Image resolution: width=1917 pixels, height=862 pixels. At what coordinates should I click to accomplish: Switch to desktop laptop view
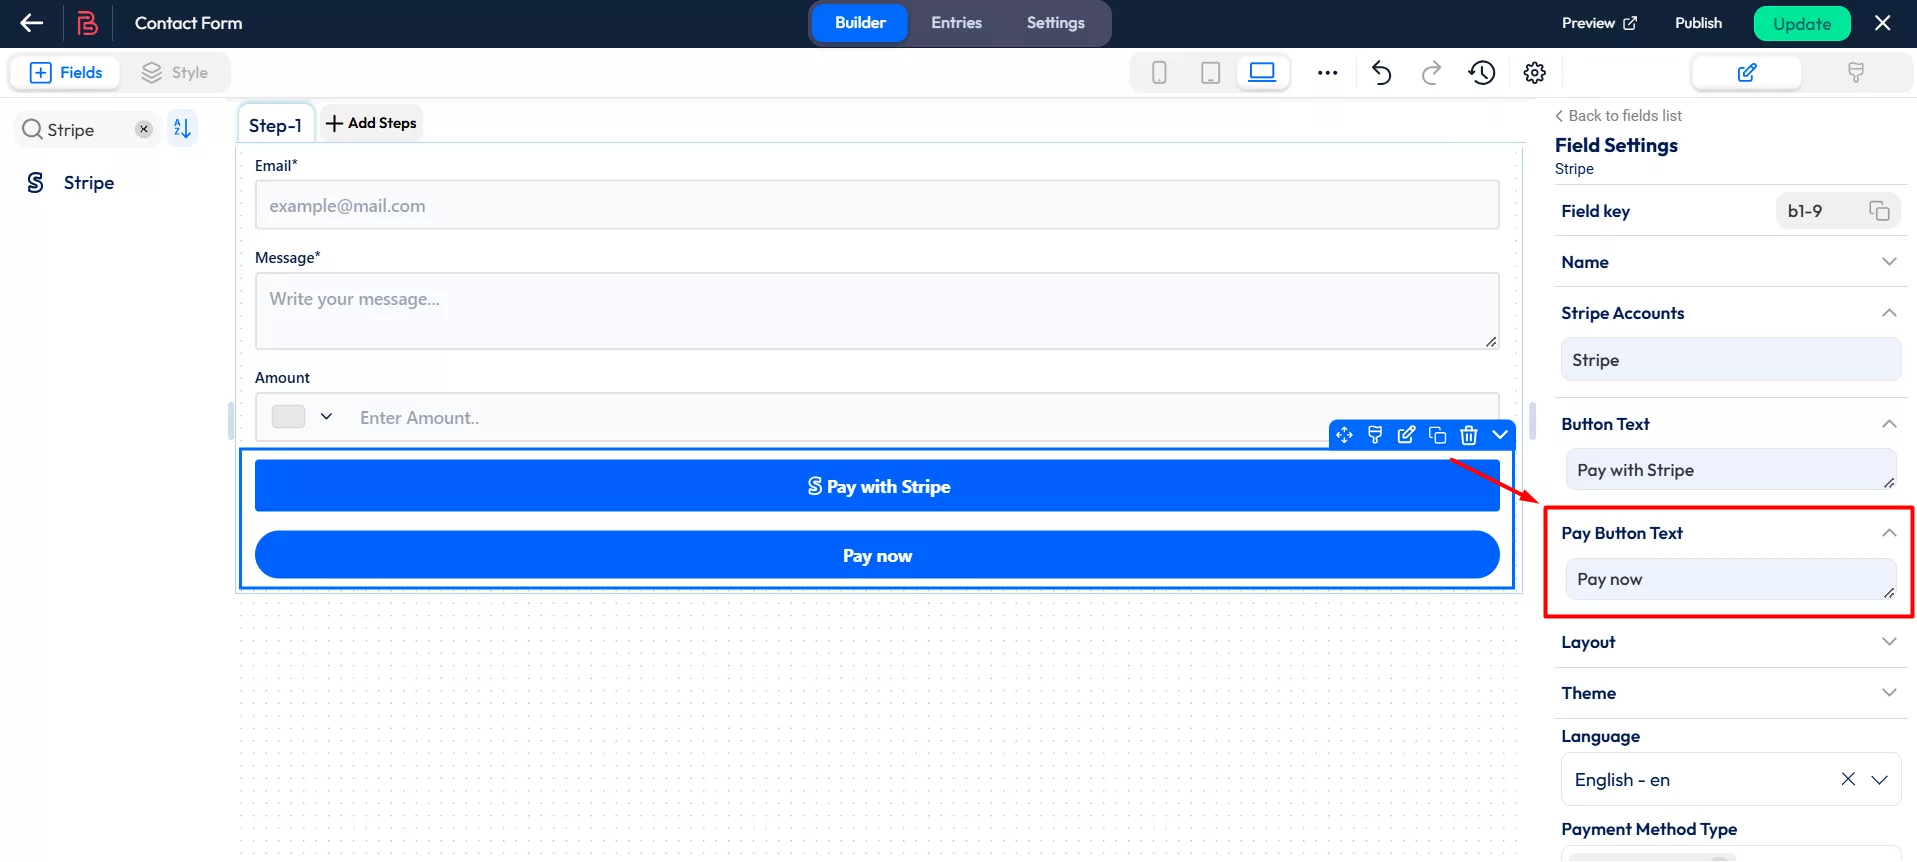(x=1262, y=73)
